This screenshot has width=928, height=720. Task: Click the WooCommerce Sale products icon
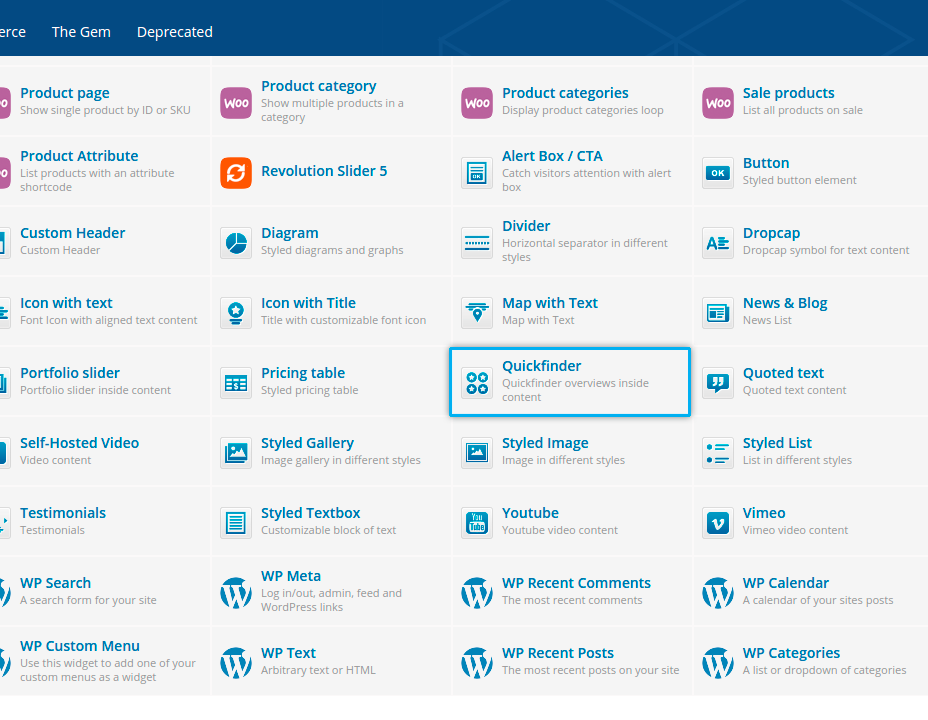(718, 102)
